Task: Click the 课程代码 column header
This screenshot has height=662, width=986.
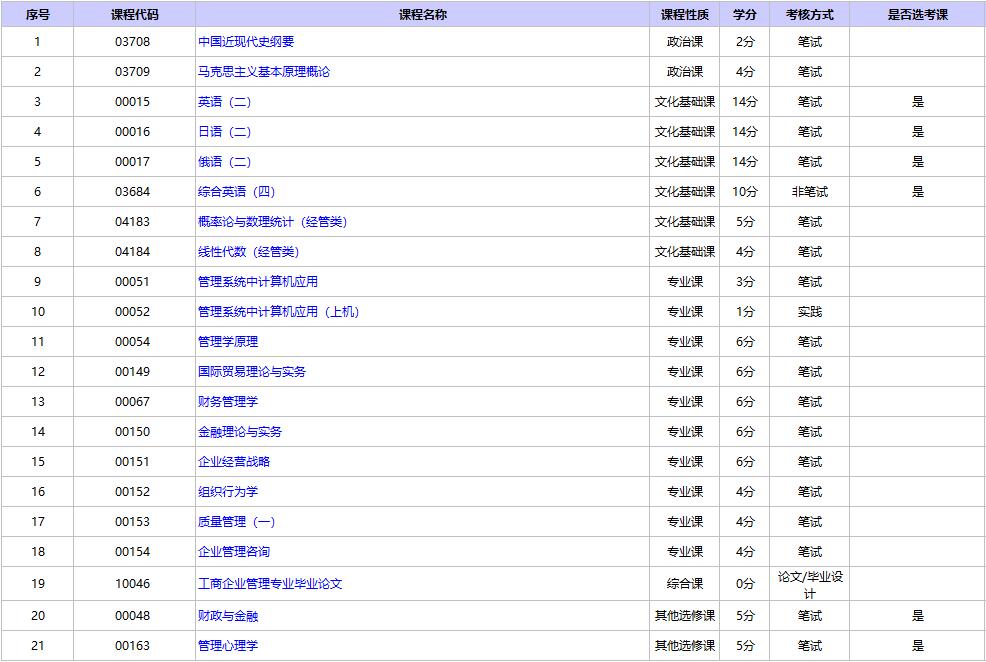Action: click(134, 14)
